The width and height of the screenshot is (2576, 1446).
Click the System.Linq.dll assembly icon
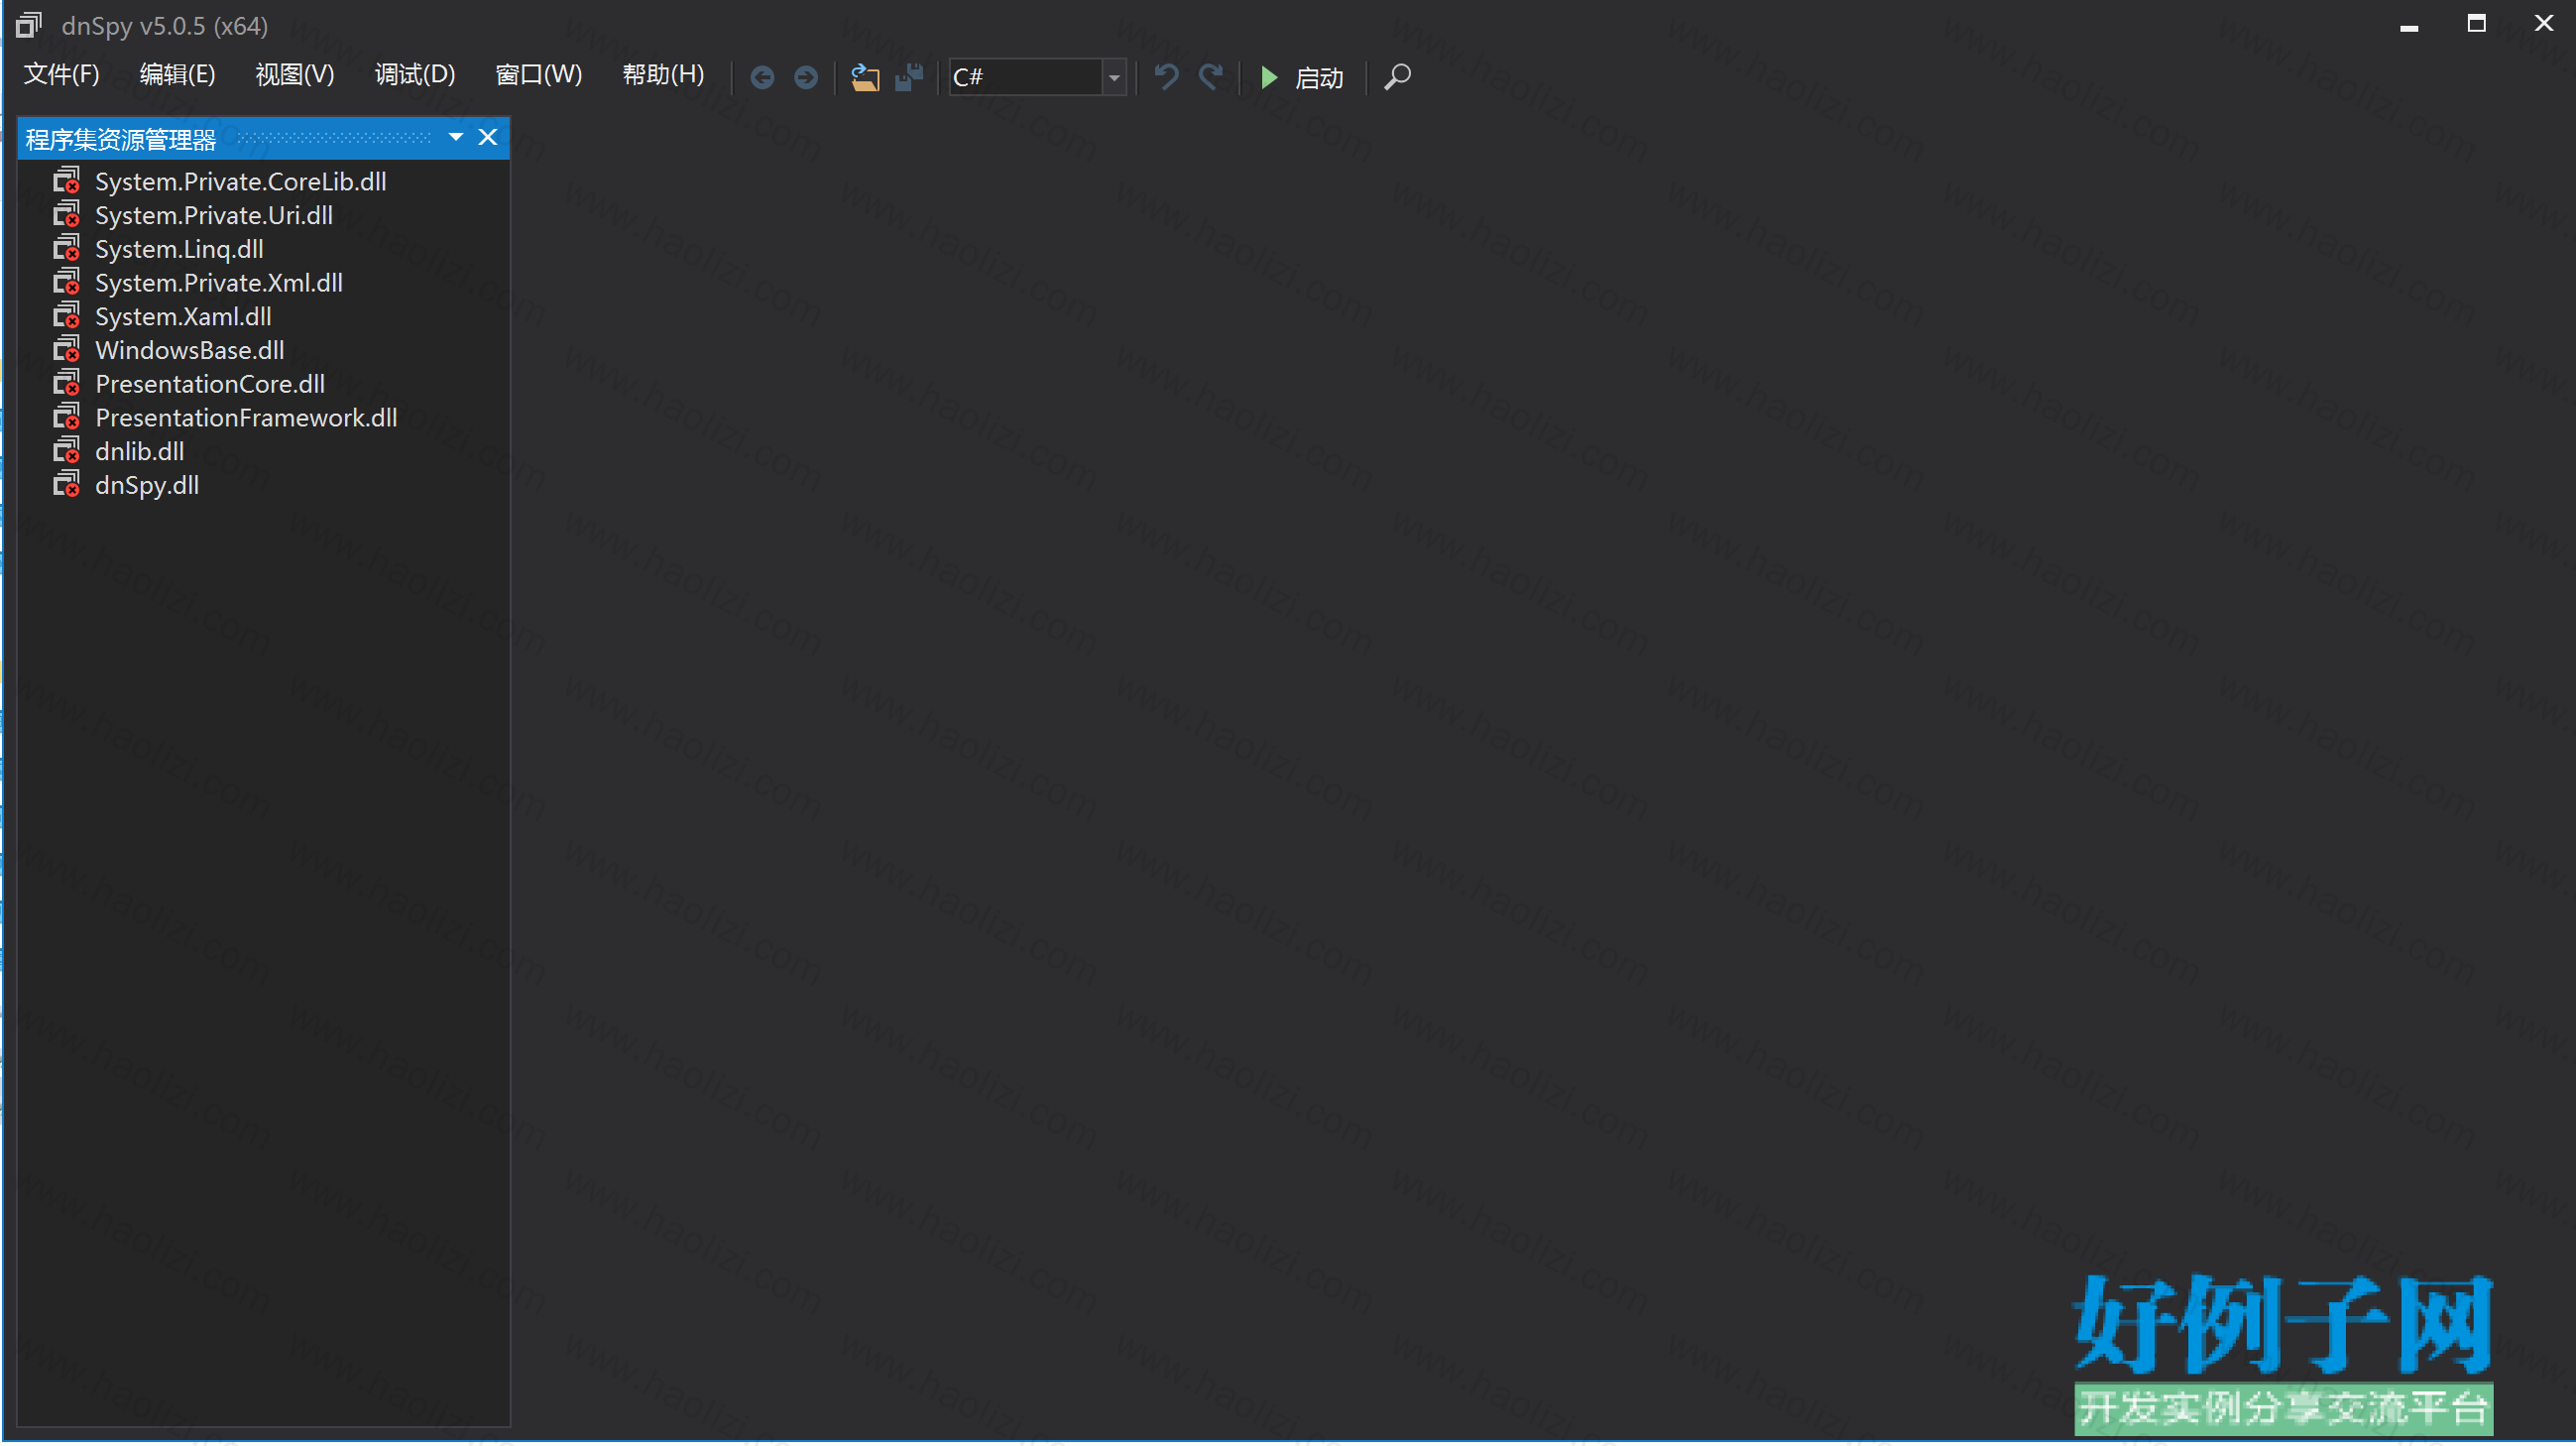click(x=67, y=249)
